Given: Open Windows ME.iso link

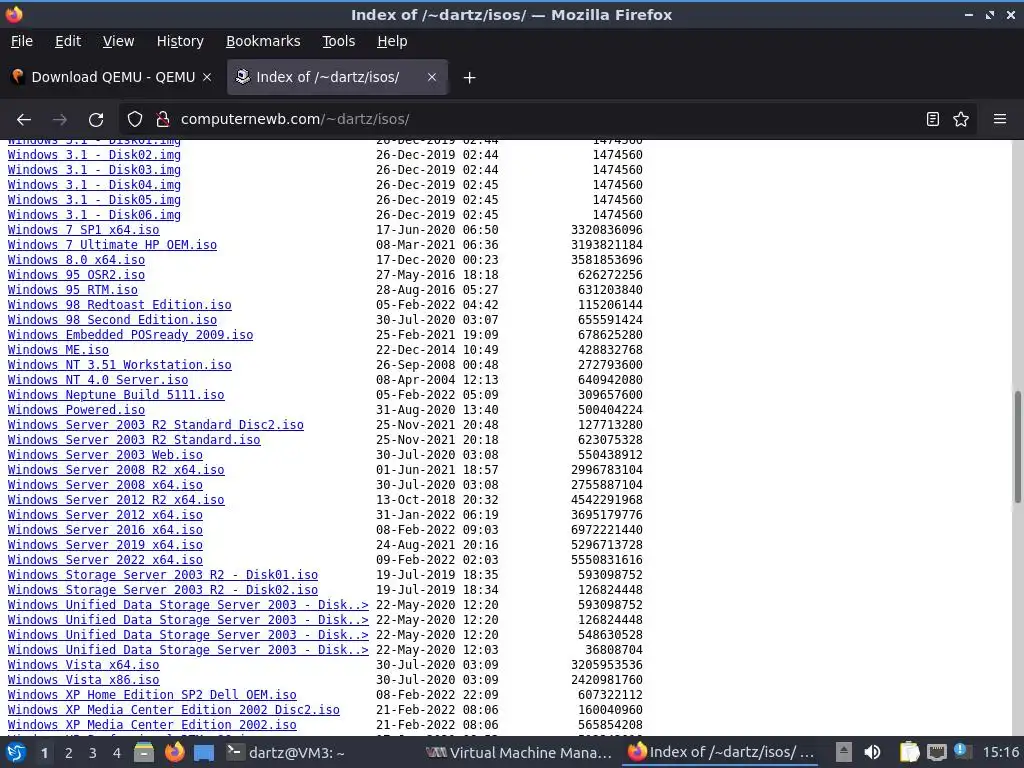Looking at the screenshot, I should point(58,350).
